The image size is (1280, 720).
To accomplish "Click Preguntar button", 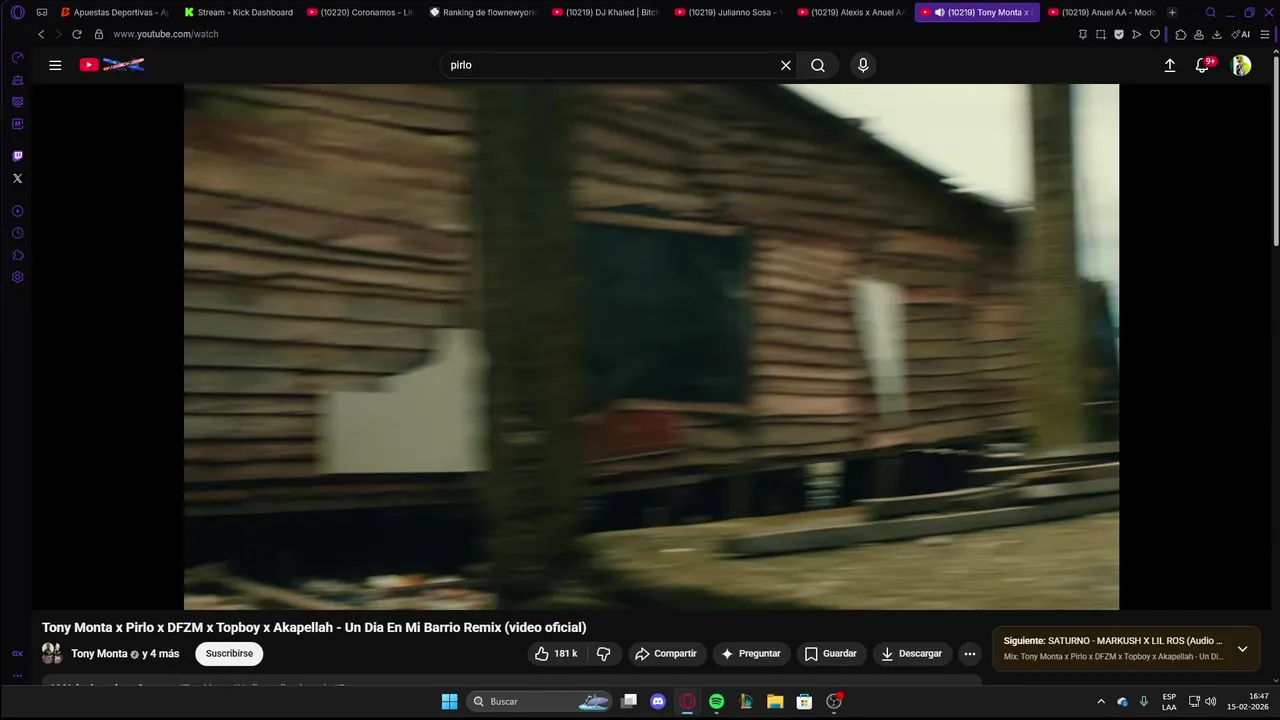I will click(x=751, y=654).
